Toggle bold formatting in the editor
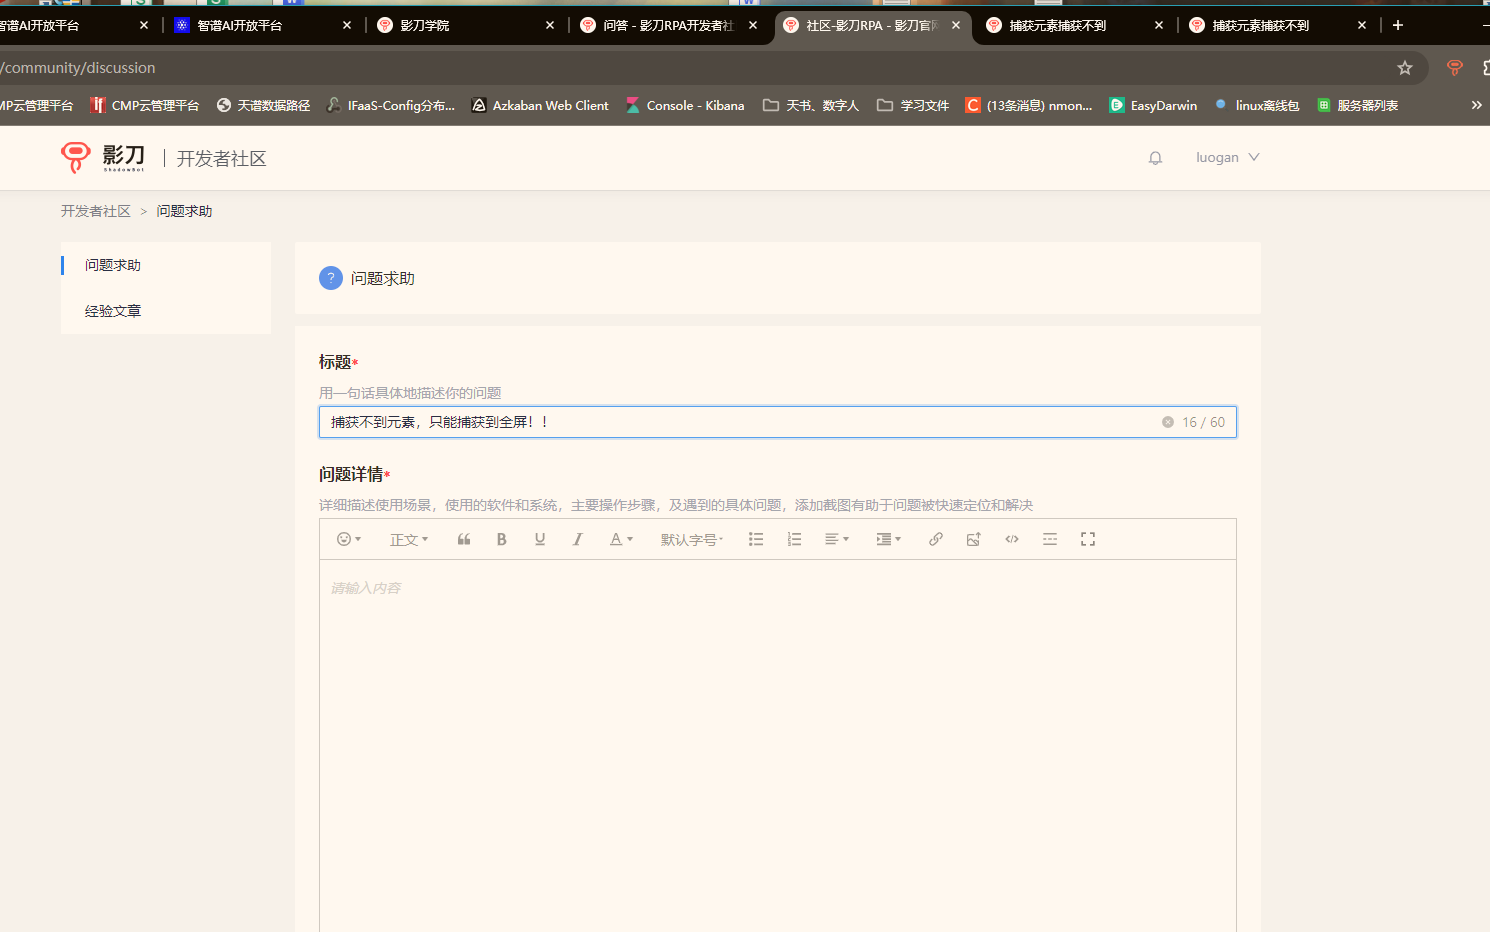The width and height of the screenshot is (1490, 932). pos(502,539)
